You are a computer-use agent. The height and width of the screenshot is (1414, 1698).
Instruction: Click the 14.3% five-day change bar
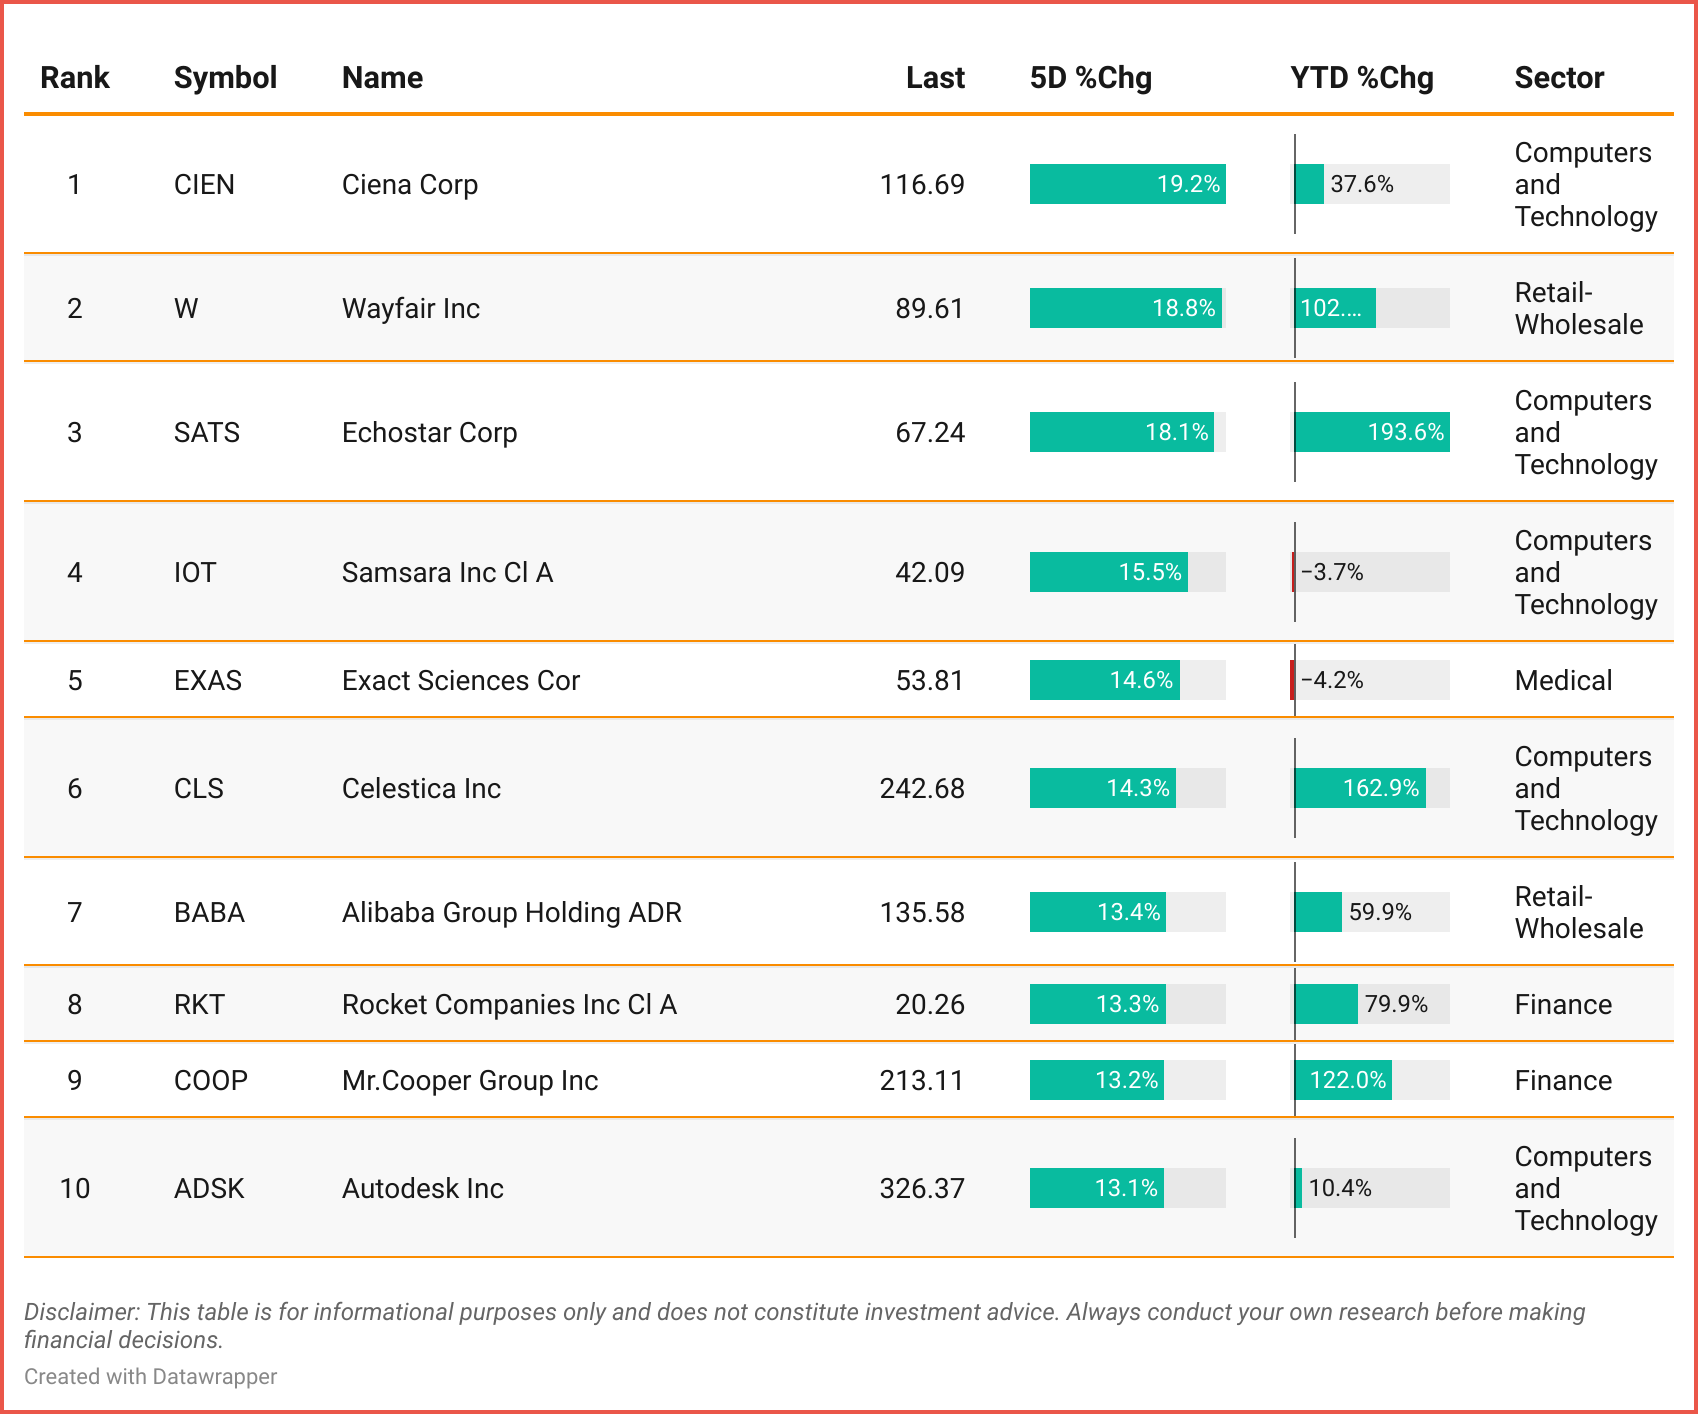tap(1103, 788)
